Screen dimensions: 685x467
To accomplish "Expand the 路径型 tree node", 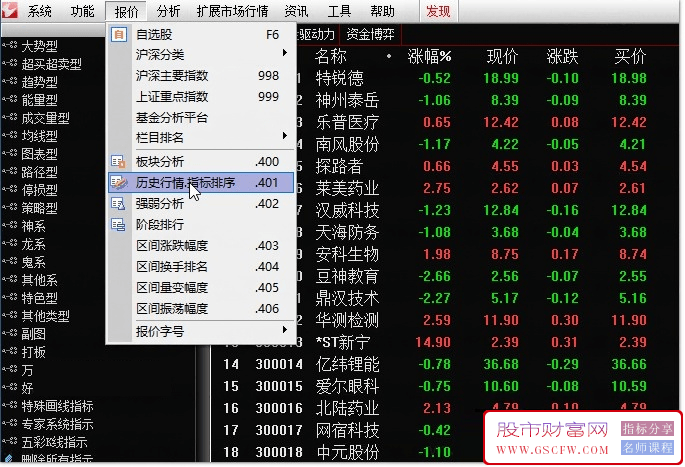I will (x=9, y=171).
